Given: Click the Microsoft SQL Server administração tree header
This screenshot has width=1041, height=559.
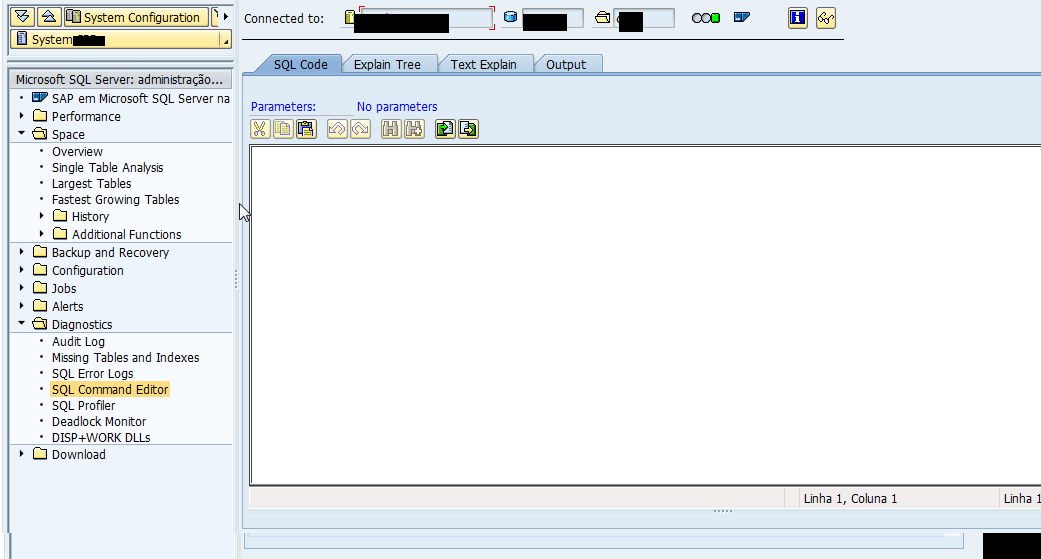Looking at the screenshot, I should pos(120,79).
